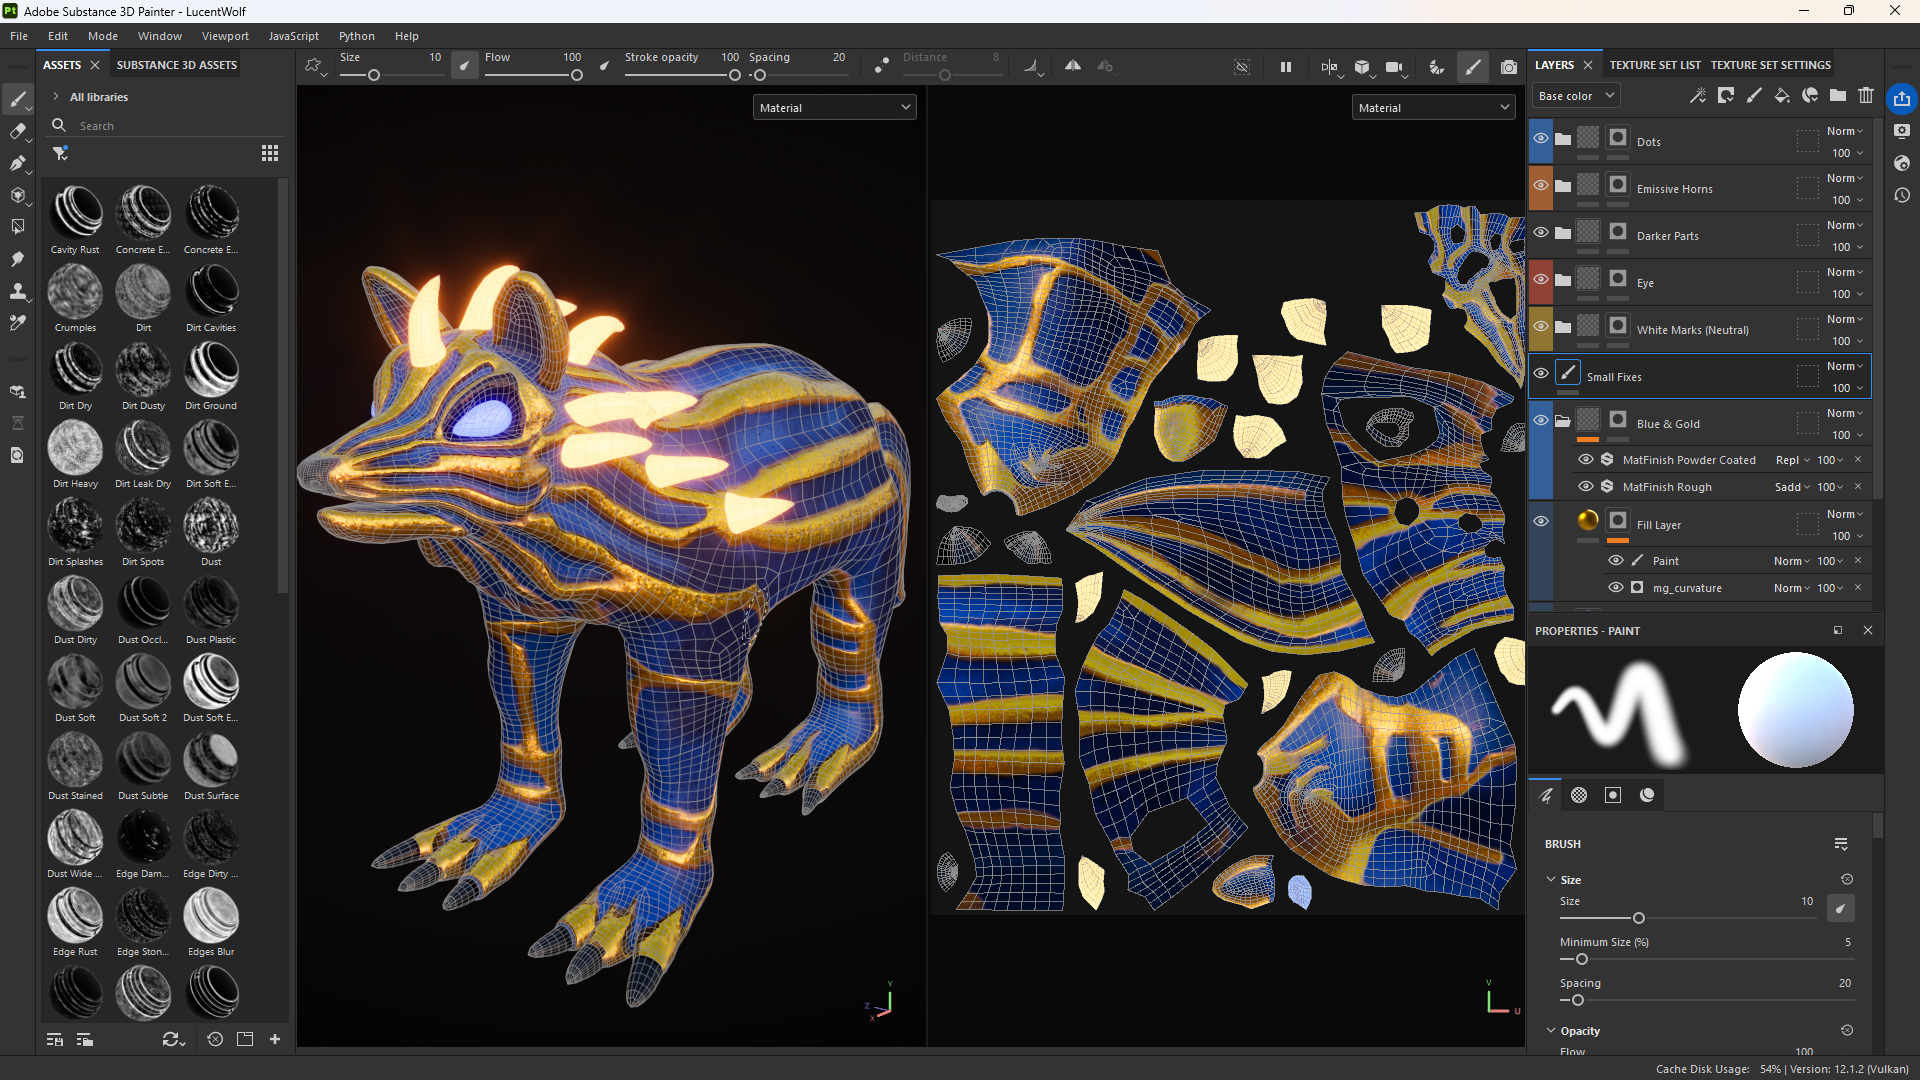Open the Python menu
The width and height of the screenshot is (1920, 1080).
356,36
